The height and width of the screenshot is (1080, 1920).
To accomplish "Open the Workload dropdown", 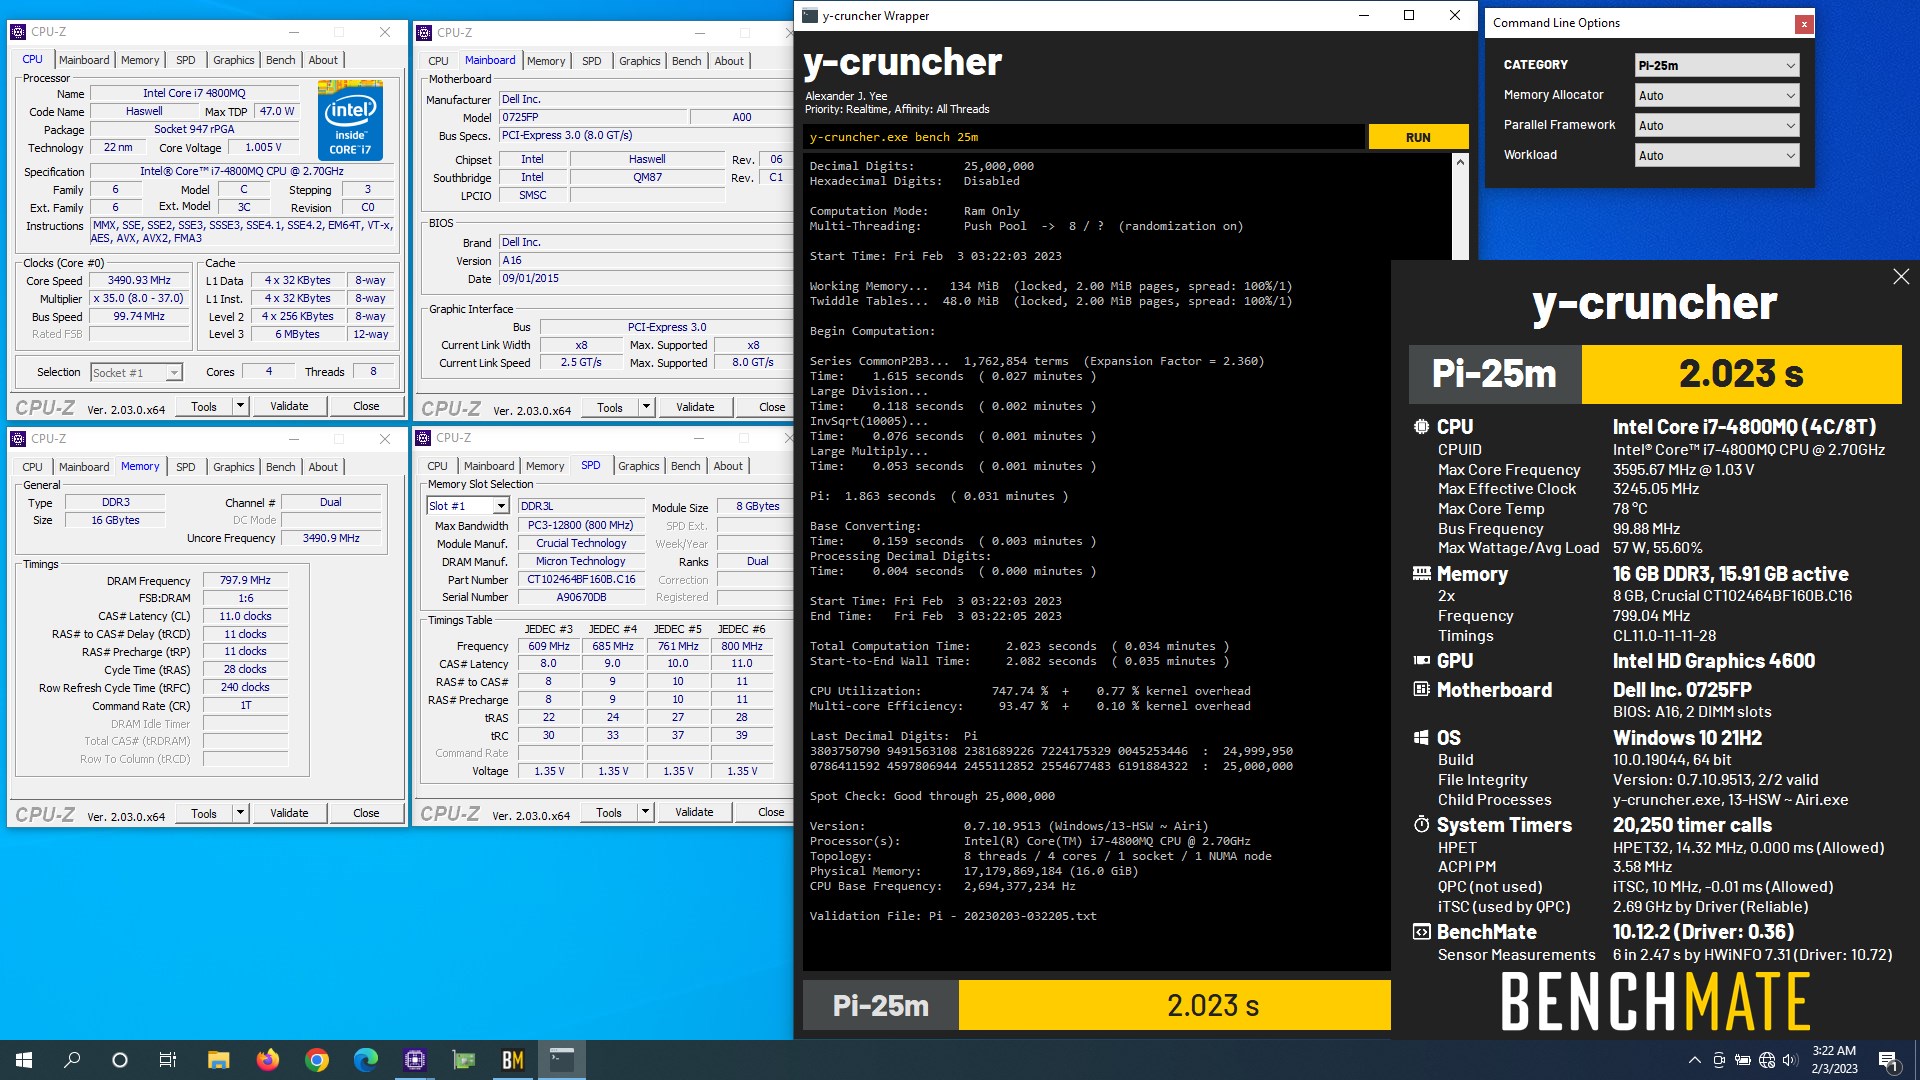I will (x=1716, y=155).
